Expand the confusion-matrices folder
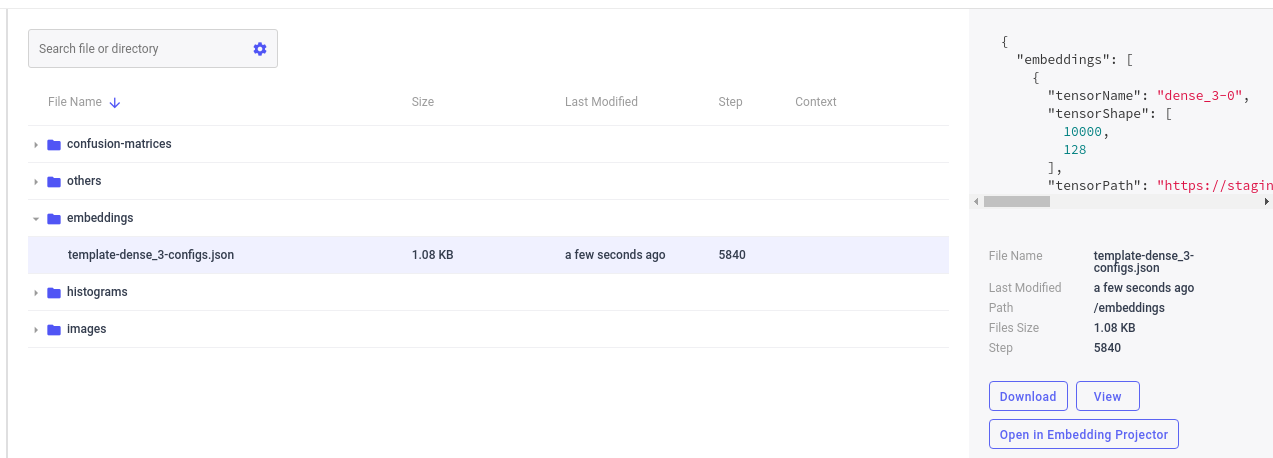 tap(36, 145)
